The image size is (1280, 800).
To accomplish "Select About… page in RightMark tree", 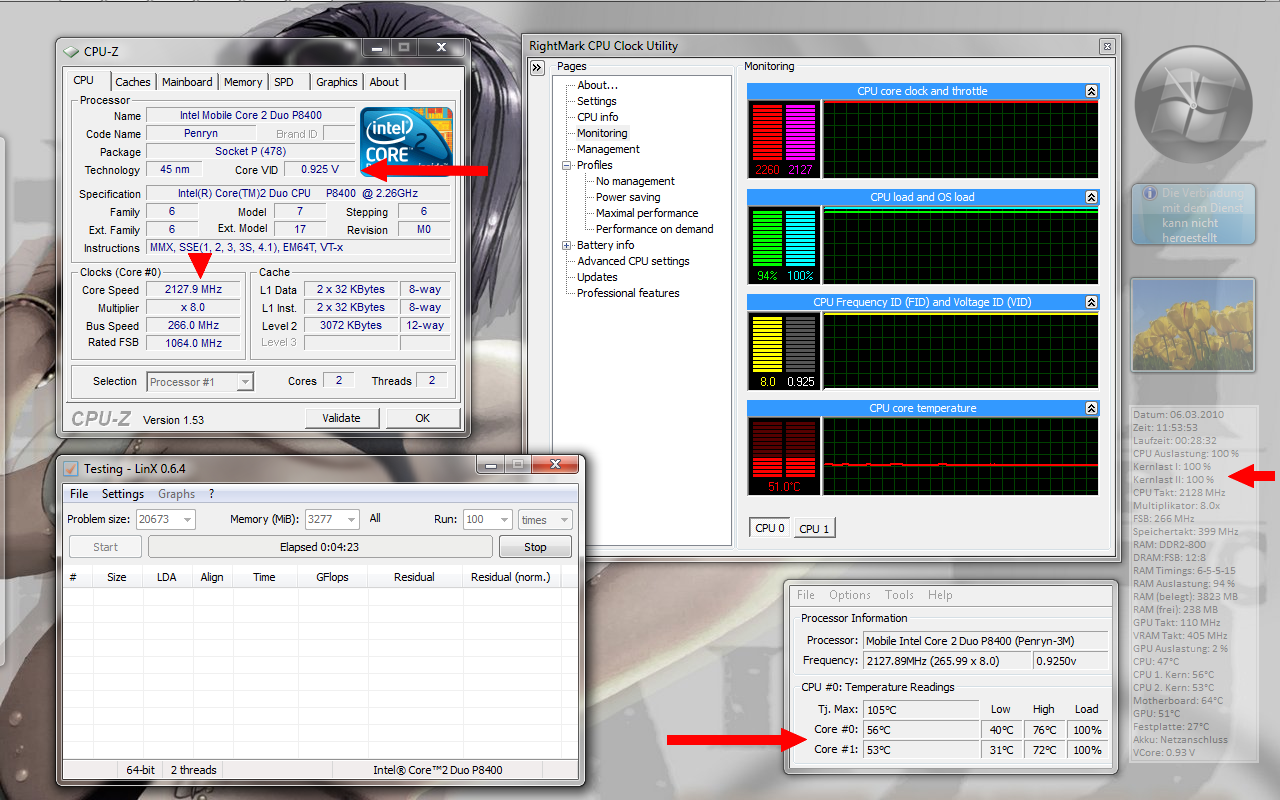I will tap(597, 85).
